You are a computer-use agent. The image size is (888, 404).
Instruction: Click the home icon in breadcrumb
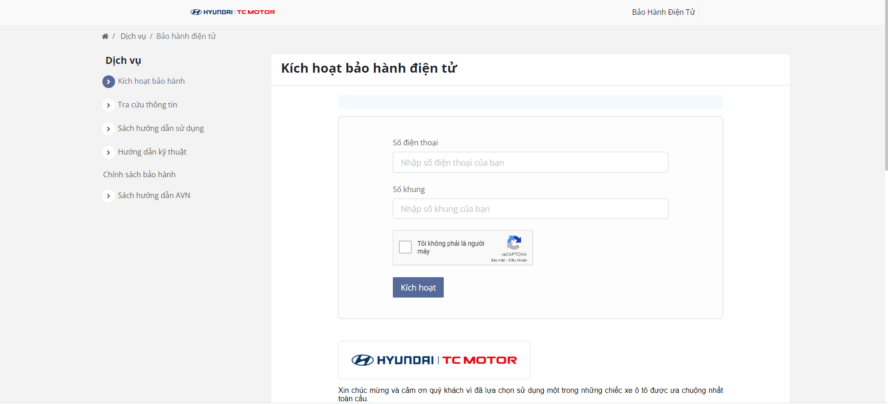pyautogui.click(x=105, y=36)
